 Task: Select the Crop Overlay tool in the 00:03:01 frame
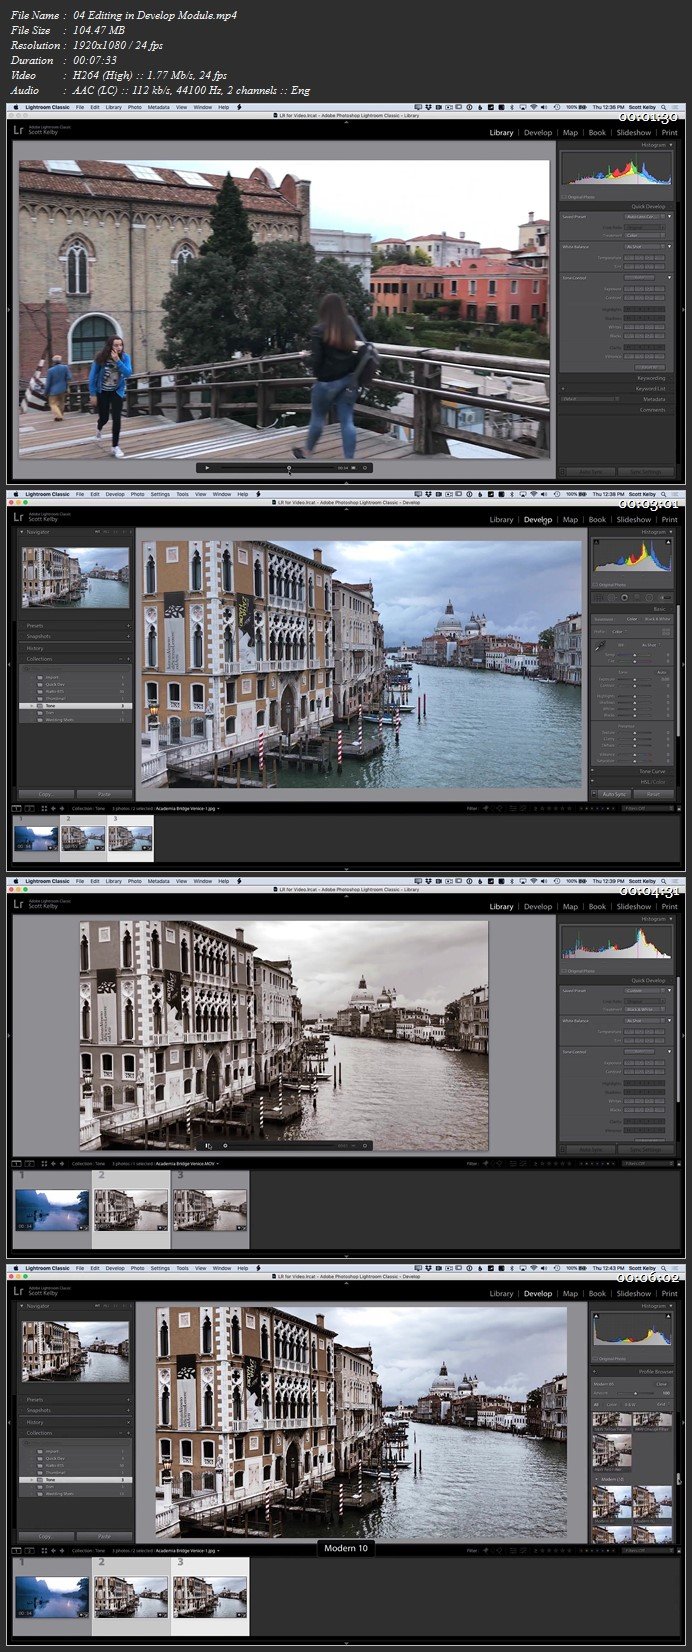[x=598, y=597]
